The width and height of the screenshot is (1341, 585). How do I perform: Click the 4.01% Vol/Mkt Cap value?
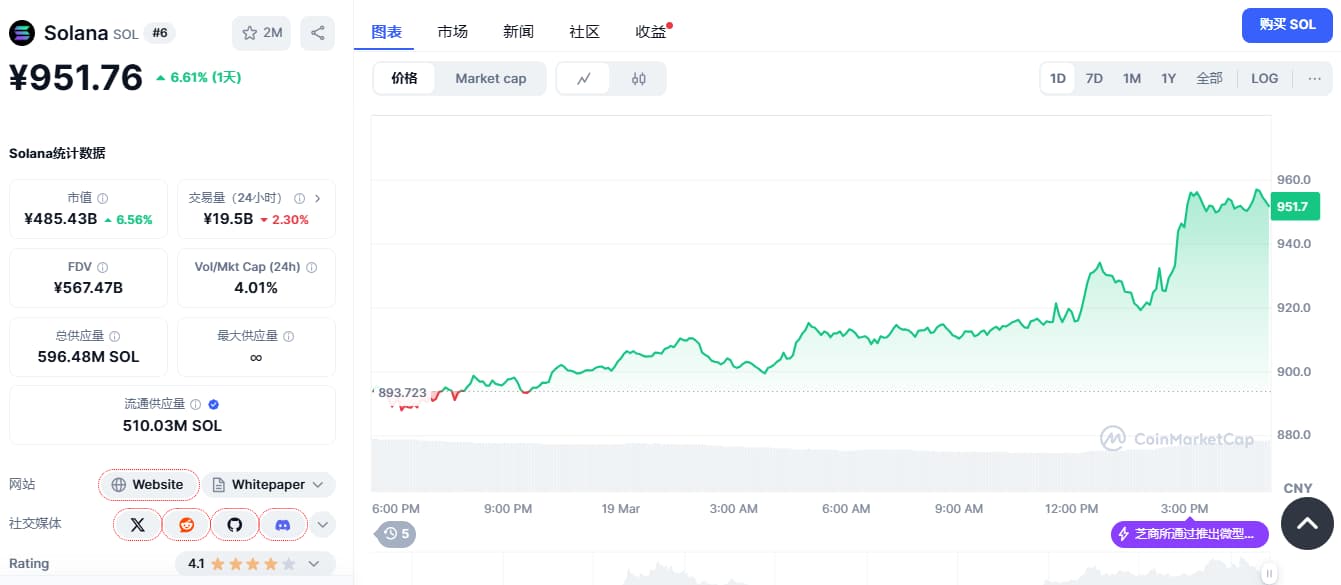pos(256,288)
